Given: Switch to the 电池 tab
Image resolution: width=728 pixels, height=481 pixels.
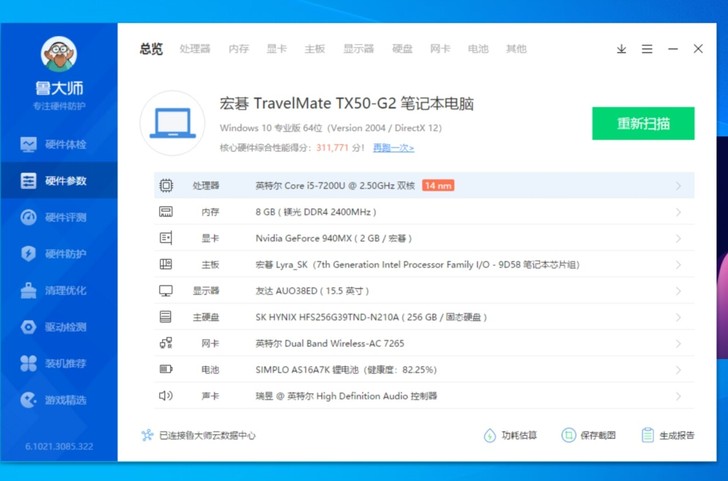Looking at the screenshot, I should click(x=478, y=49).
